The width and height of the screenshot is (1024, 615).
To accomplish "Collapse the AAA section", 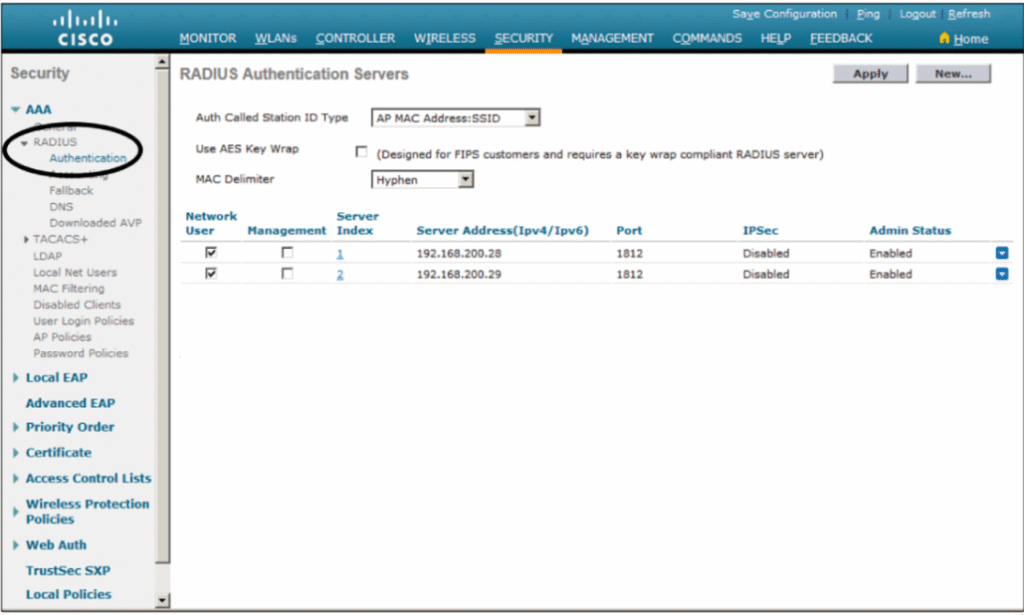I will [15, 110].
